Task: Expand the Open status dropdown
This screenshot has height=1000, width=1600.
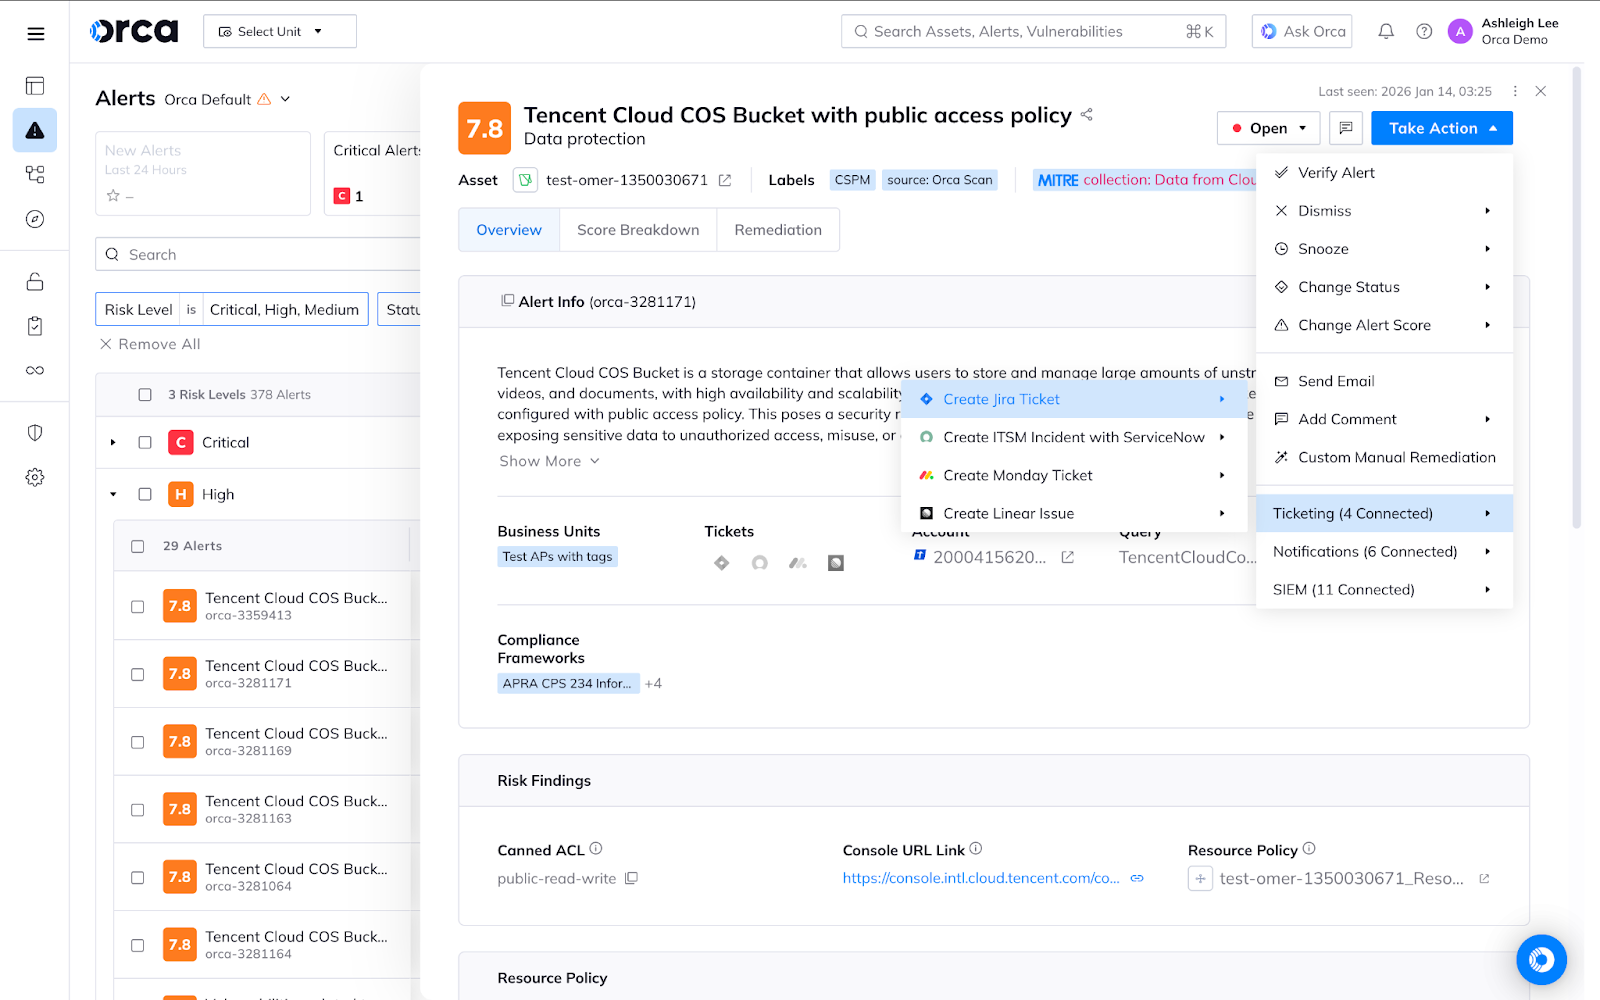Action: click(x=1268, y=128)
